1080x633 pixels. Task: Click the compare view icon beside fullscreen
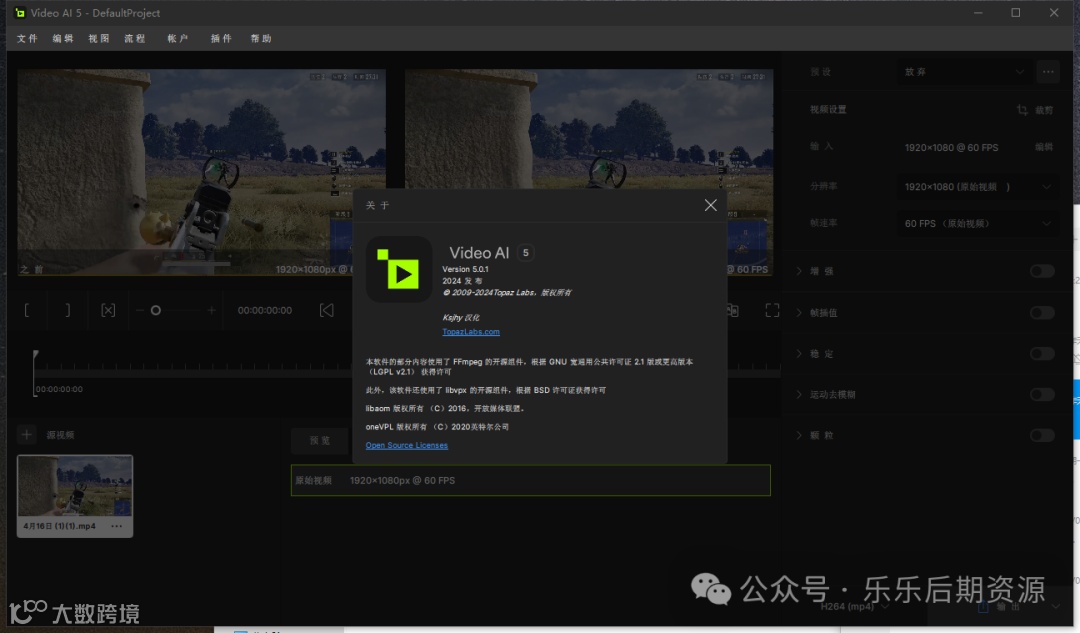point(733,311)
